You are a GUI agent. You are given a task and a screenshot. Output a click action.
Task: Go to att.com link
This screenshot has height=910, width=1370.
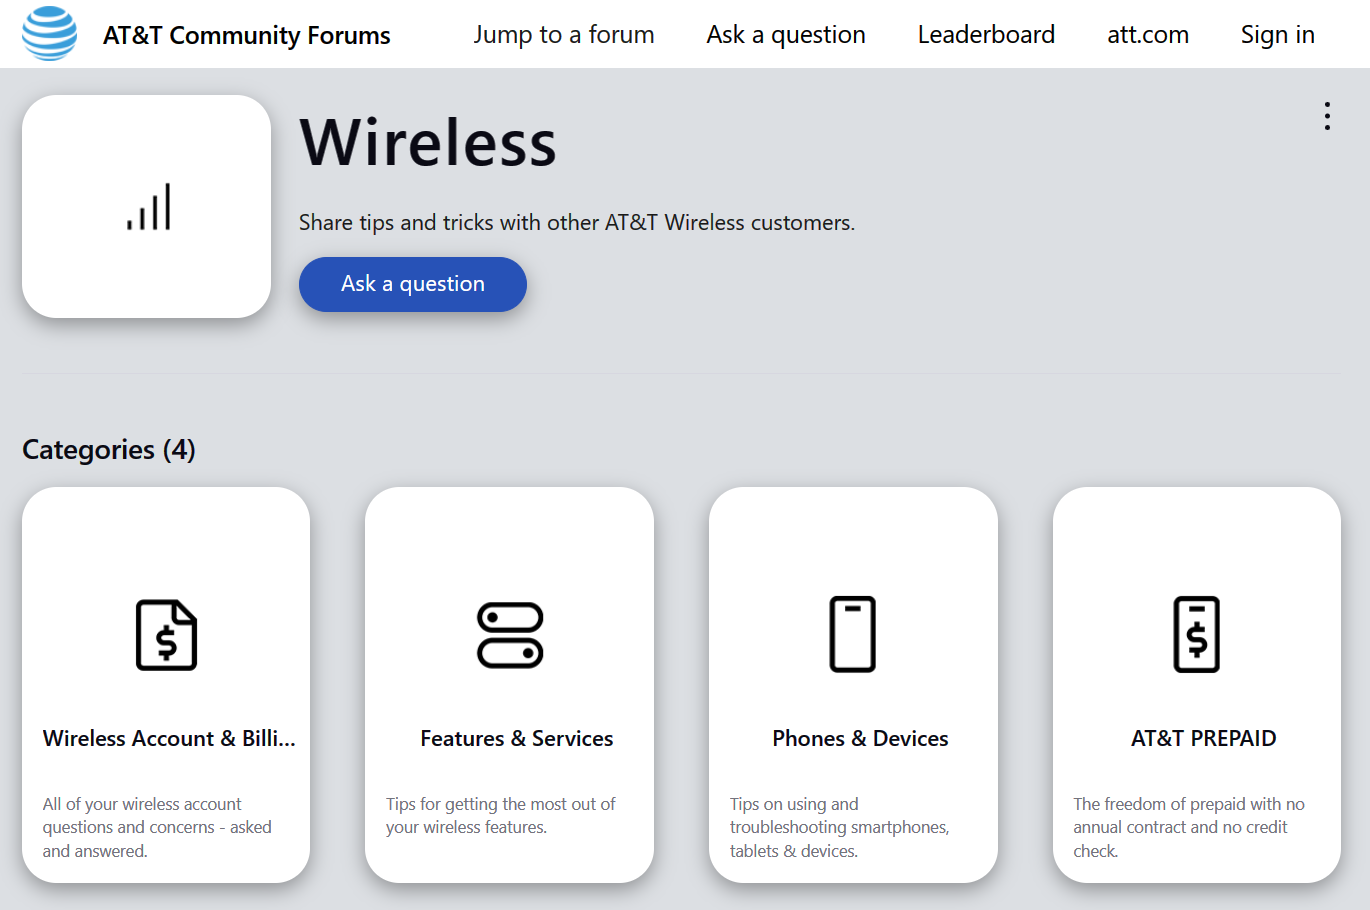click(1148, 35)
